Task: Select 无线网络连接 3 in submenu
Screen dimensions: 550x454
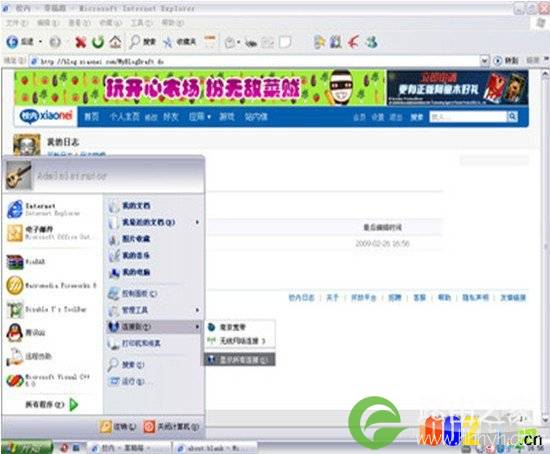Action: [240, 341]
